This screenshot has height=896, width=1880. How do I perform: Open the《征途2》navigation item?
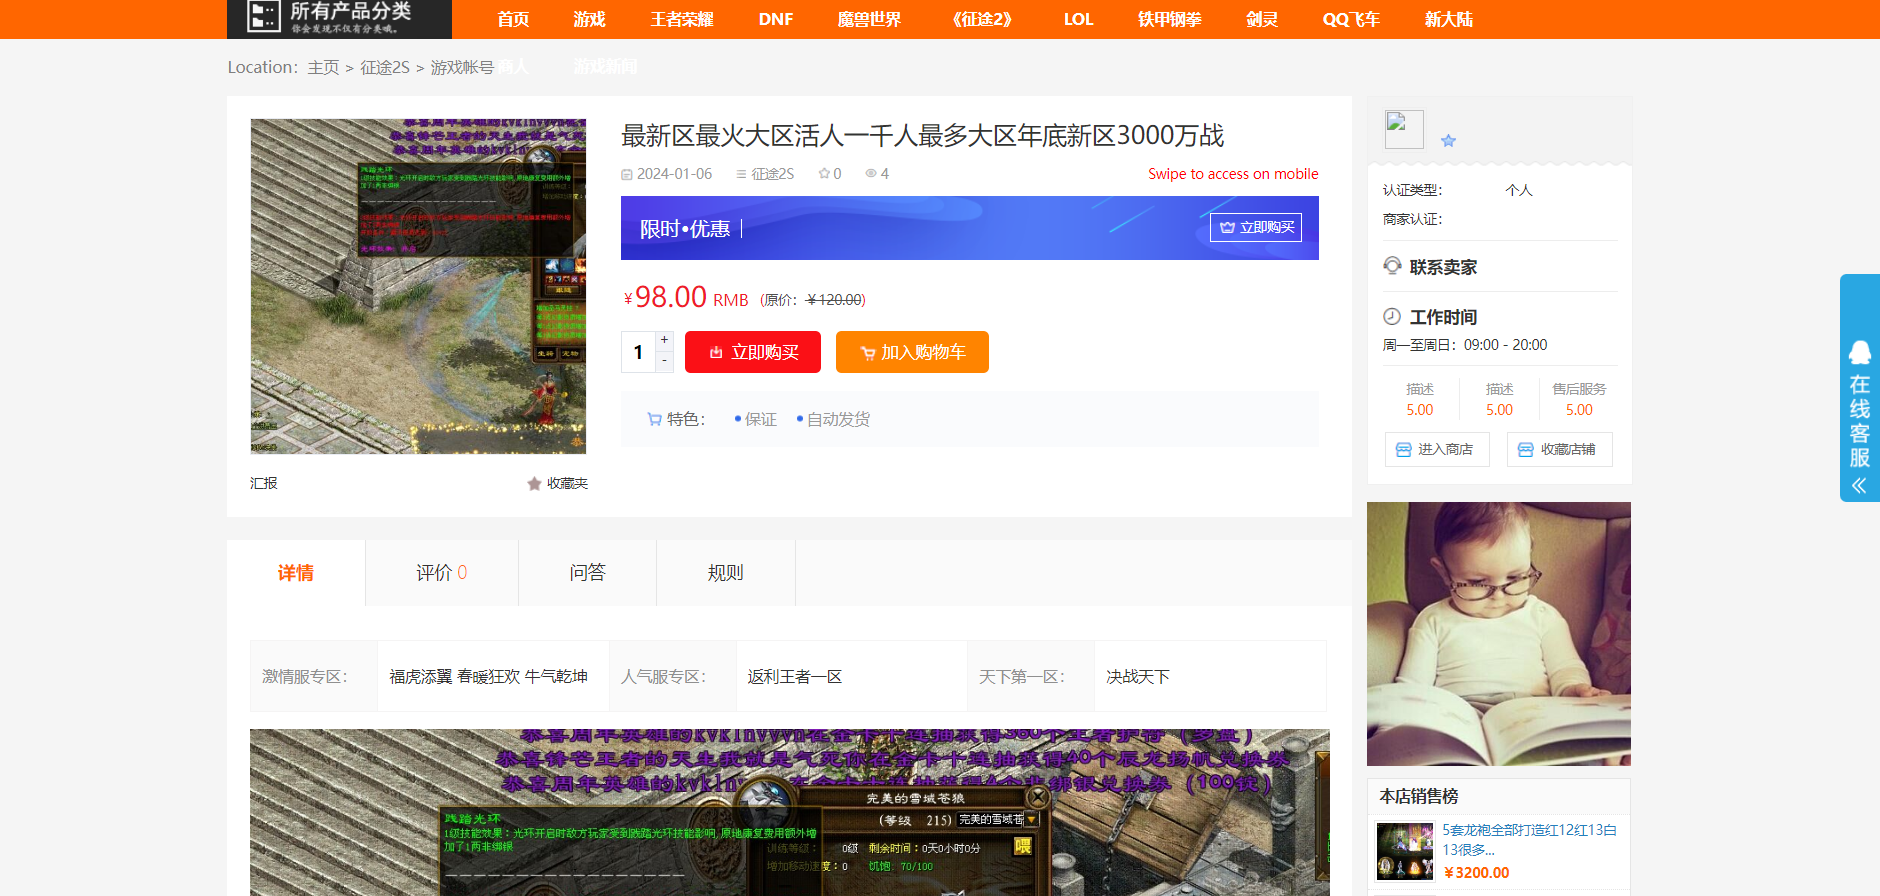[x=982, y=19]
